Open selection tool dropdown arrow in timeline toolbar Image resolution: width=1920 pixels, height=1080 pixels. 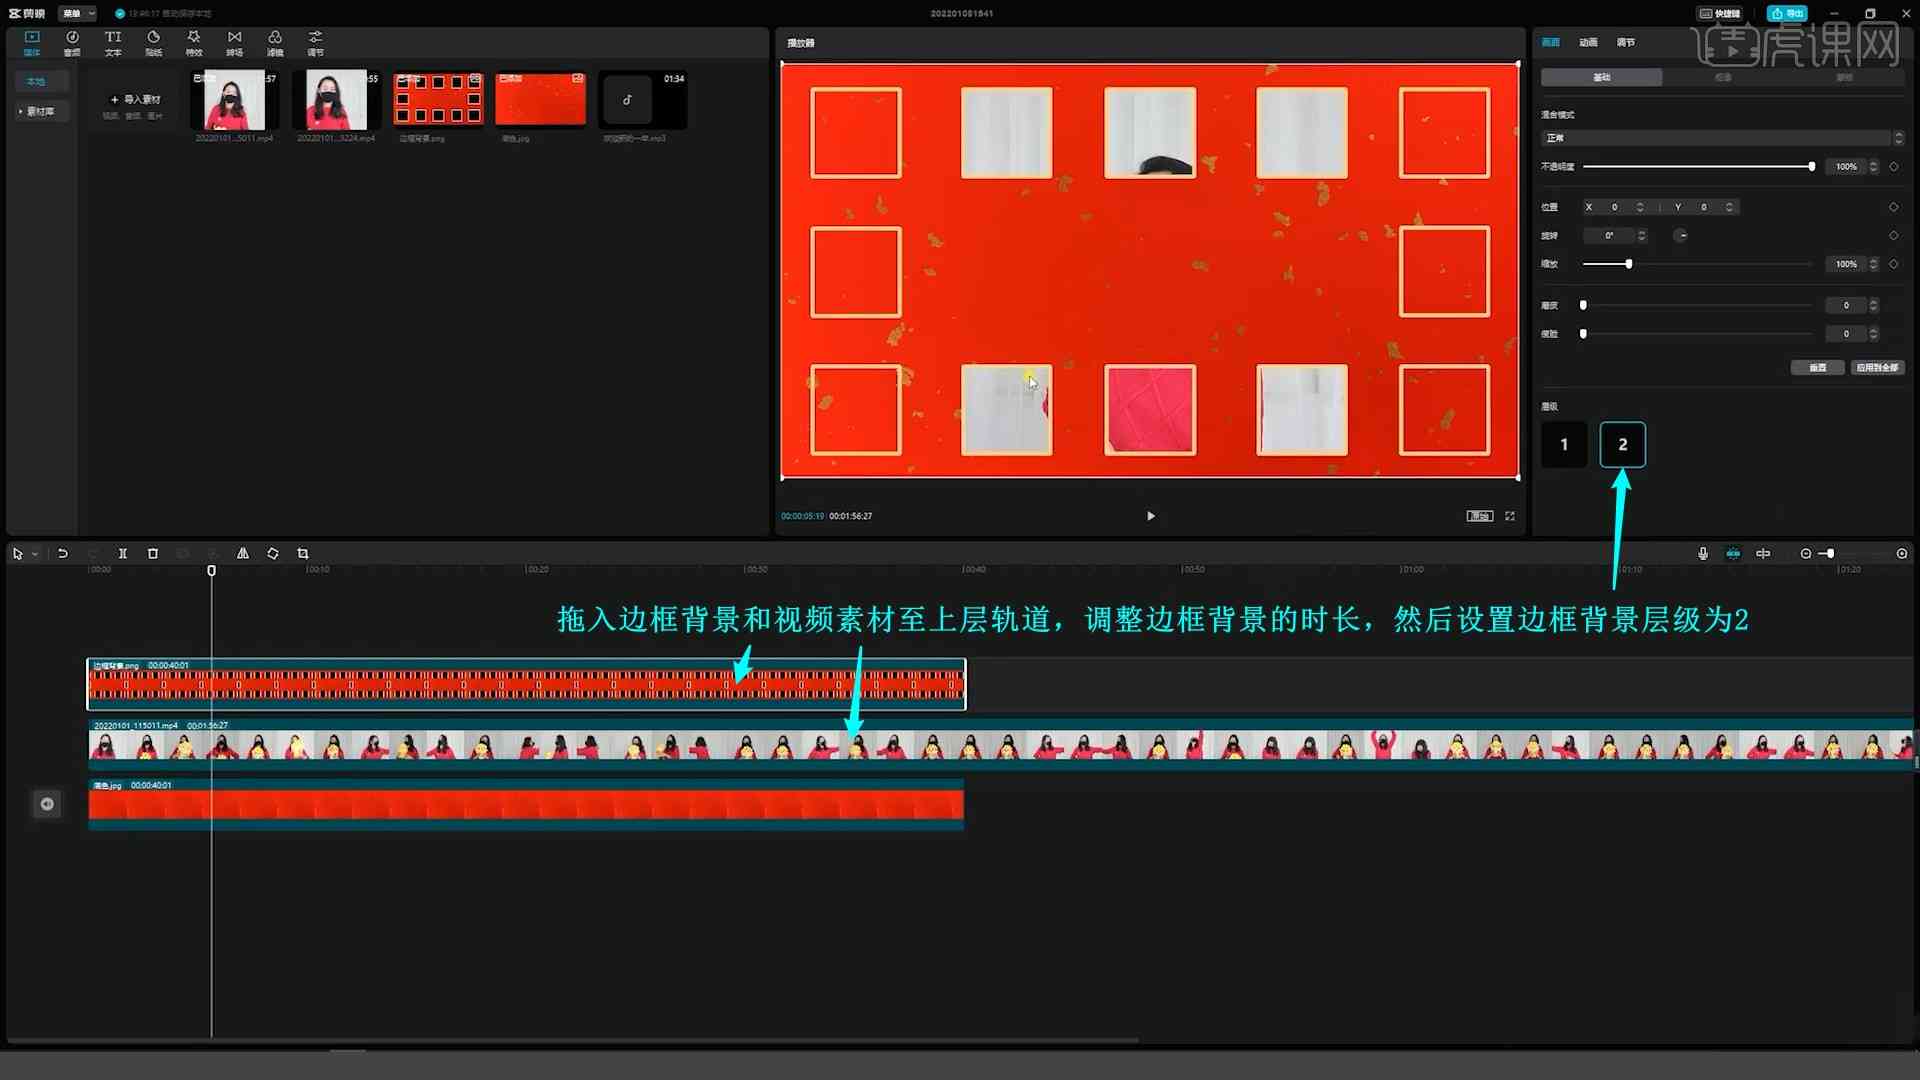[35, 554]
